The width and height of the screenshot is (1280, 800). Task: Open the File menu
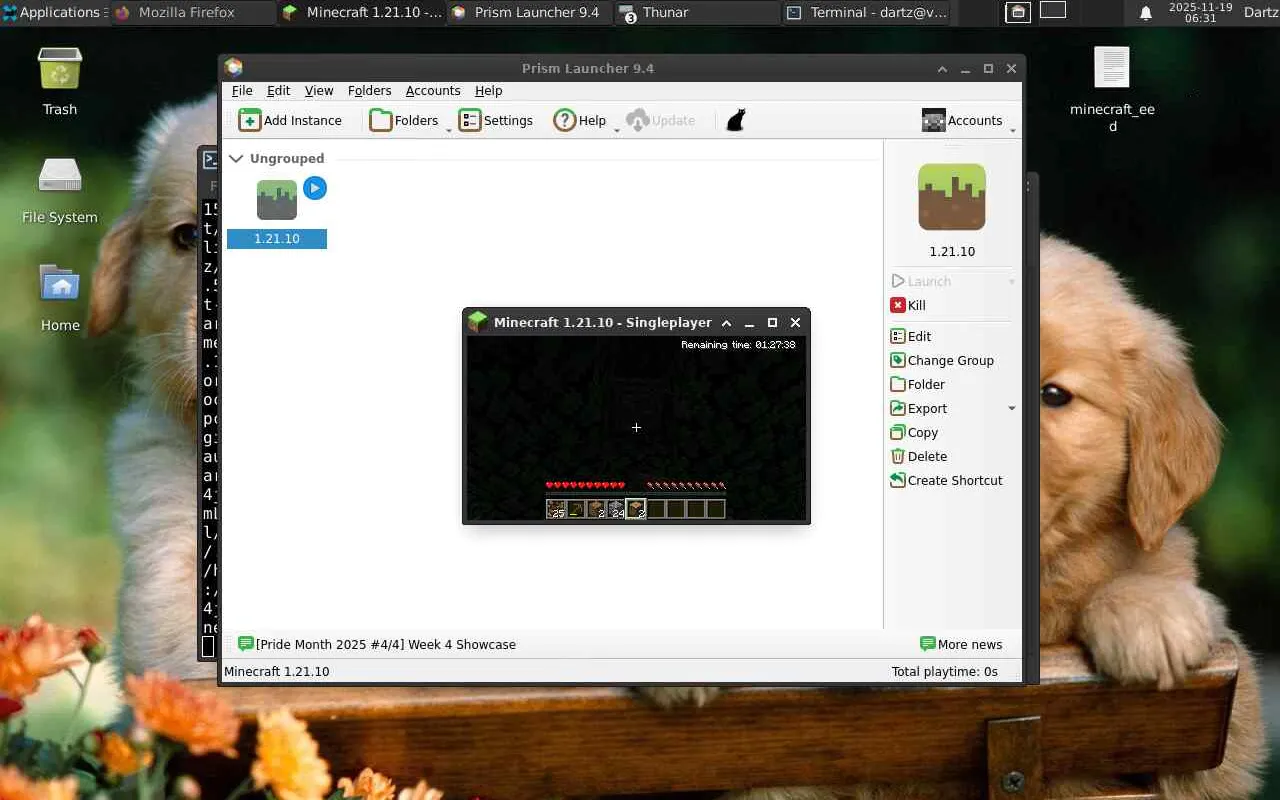click(x=242, y=90)
